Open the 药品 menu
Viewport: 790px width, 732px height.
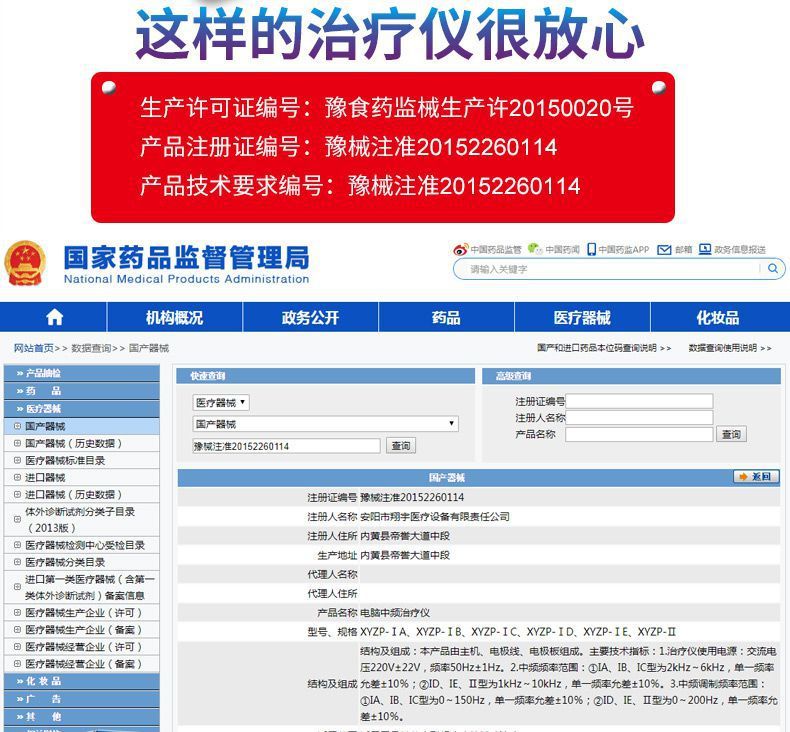tap(446, 317)
